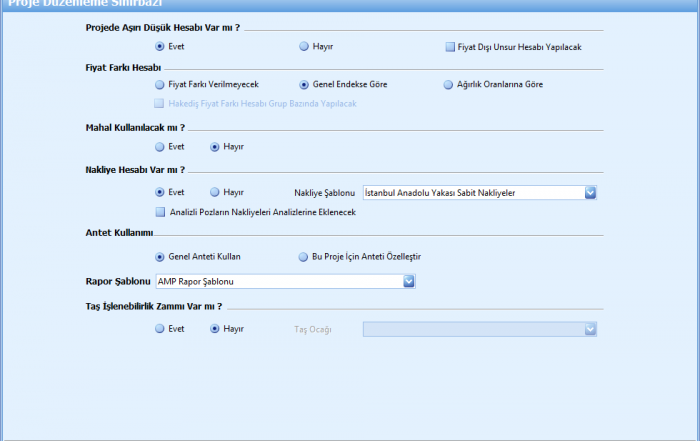This screenshot has height=441, width=700.
Task: Tick Analizli Pozların Nakliyeleri Analizlerine Eklenecek
Action: (160, 212)
